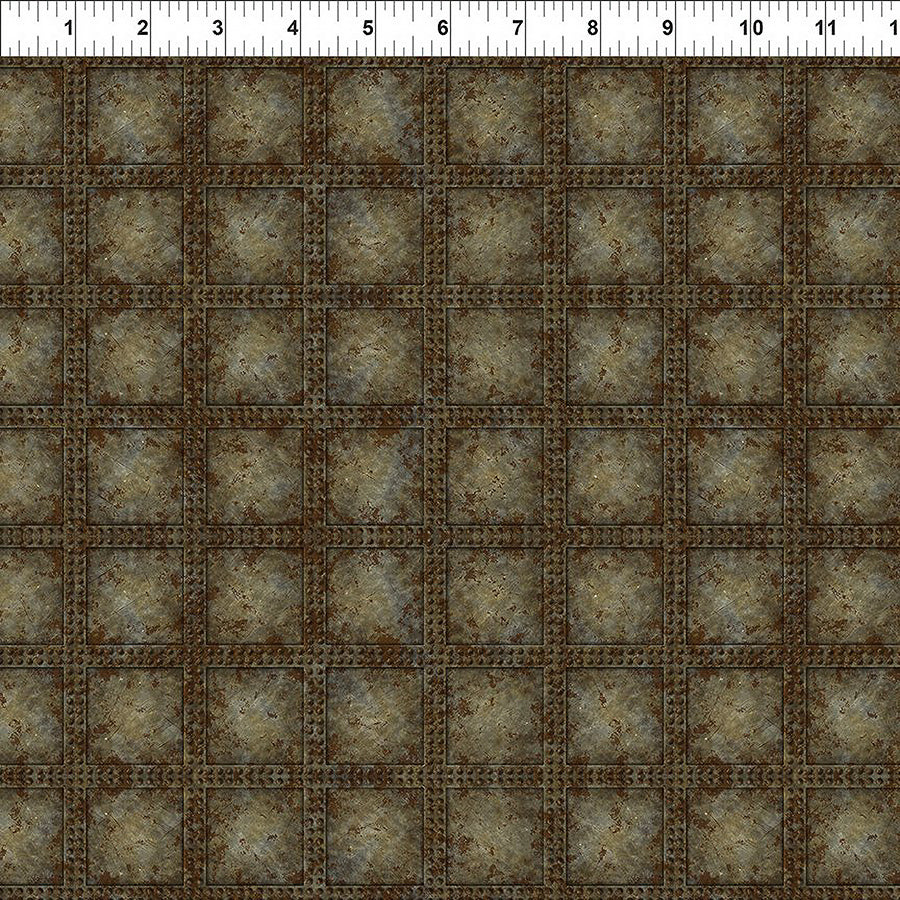Click the number 4 on the ruler
The width and height of the screenshot is (900, 900).
(293, 28)
